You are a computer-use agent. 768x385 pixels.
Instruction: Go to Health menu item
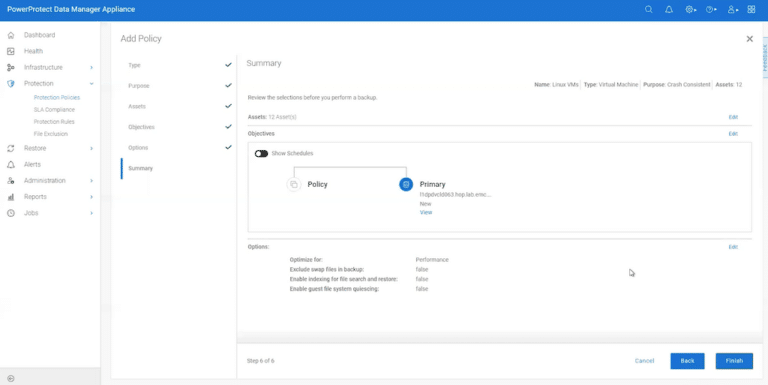33,51
